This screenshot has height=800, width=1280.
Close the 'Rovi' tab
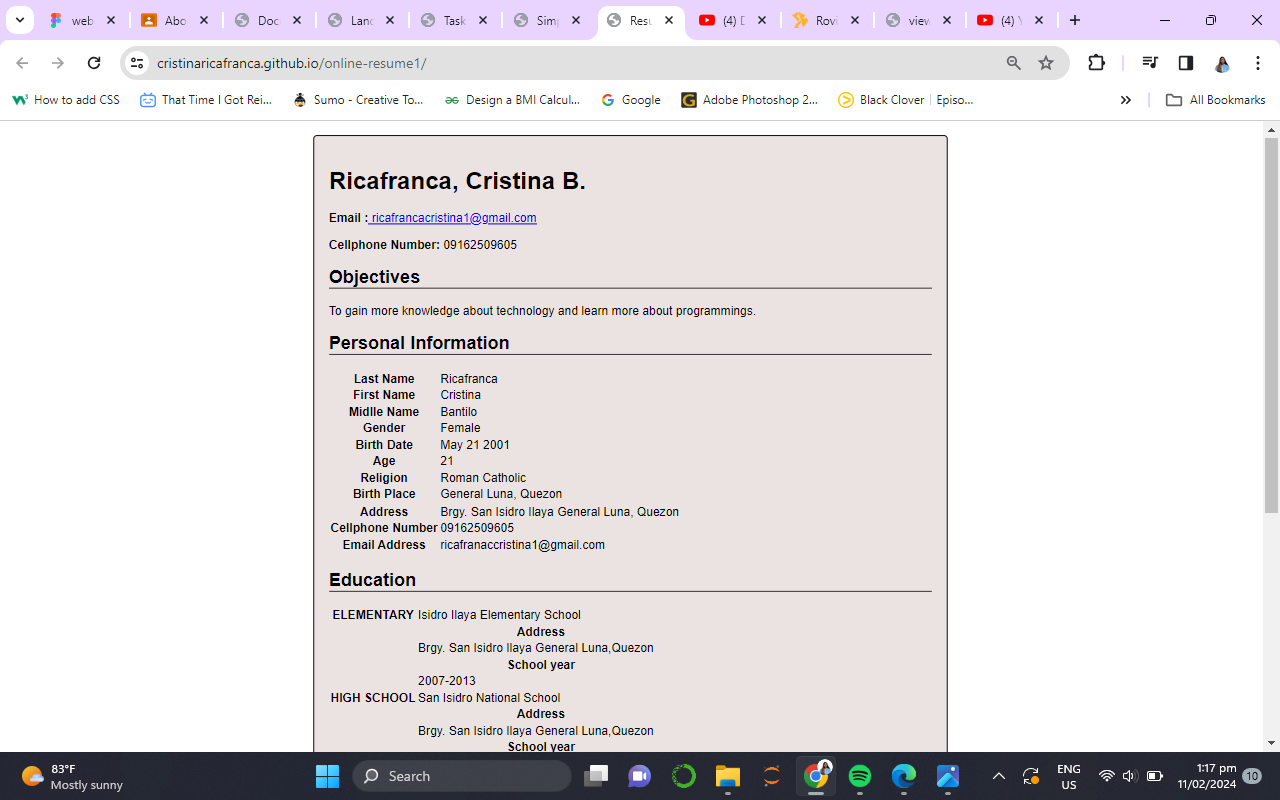point(855,20)
